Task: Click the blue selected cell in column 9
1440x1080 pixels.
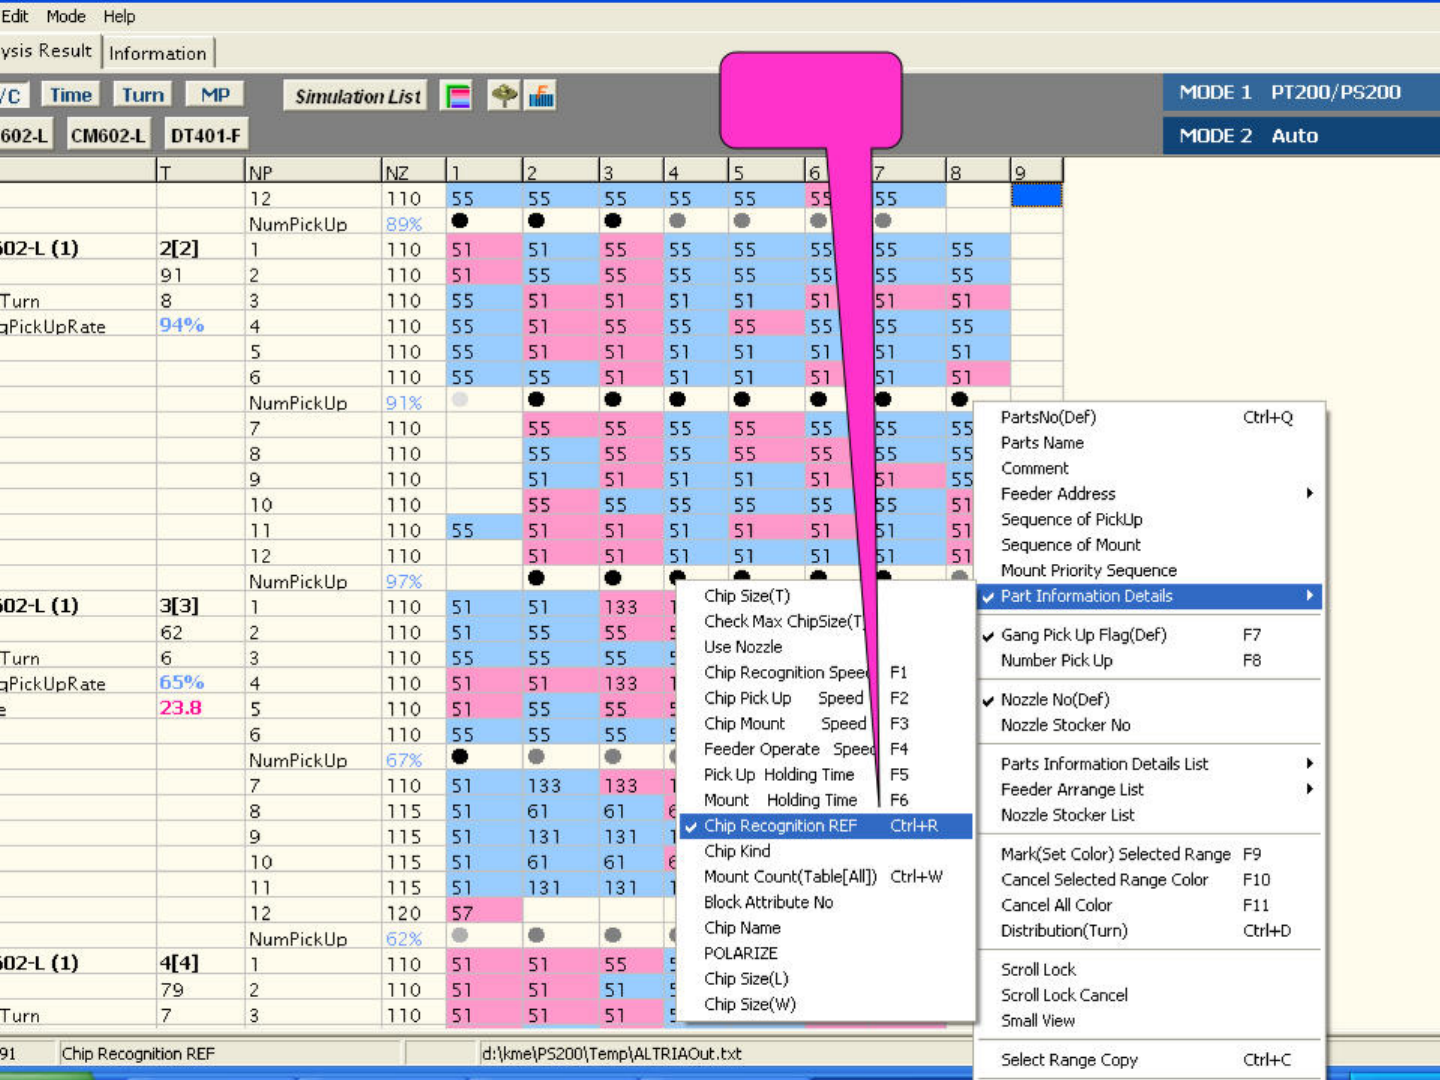Action: (x=1036, y=196)
